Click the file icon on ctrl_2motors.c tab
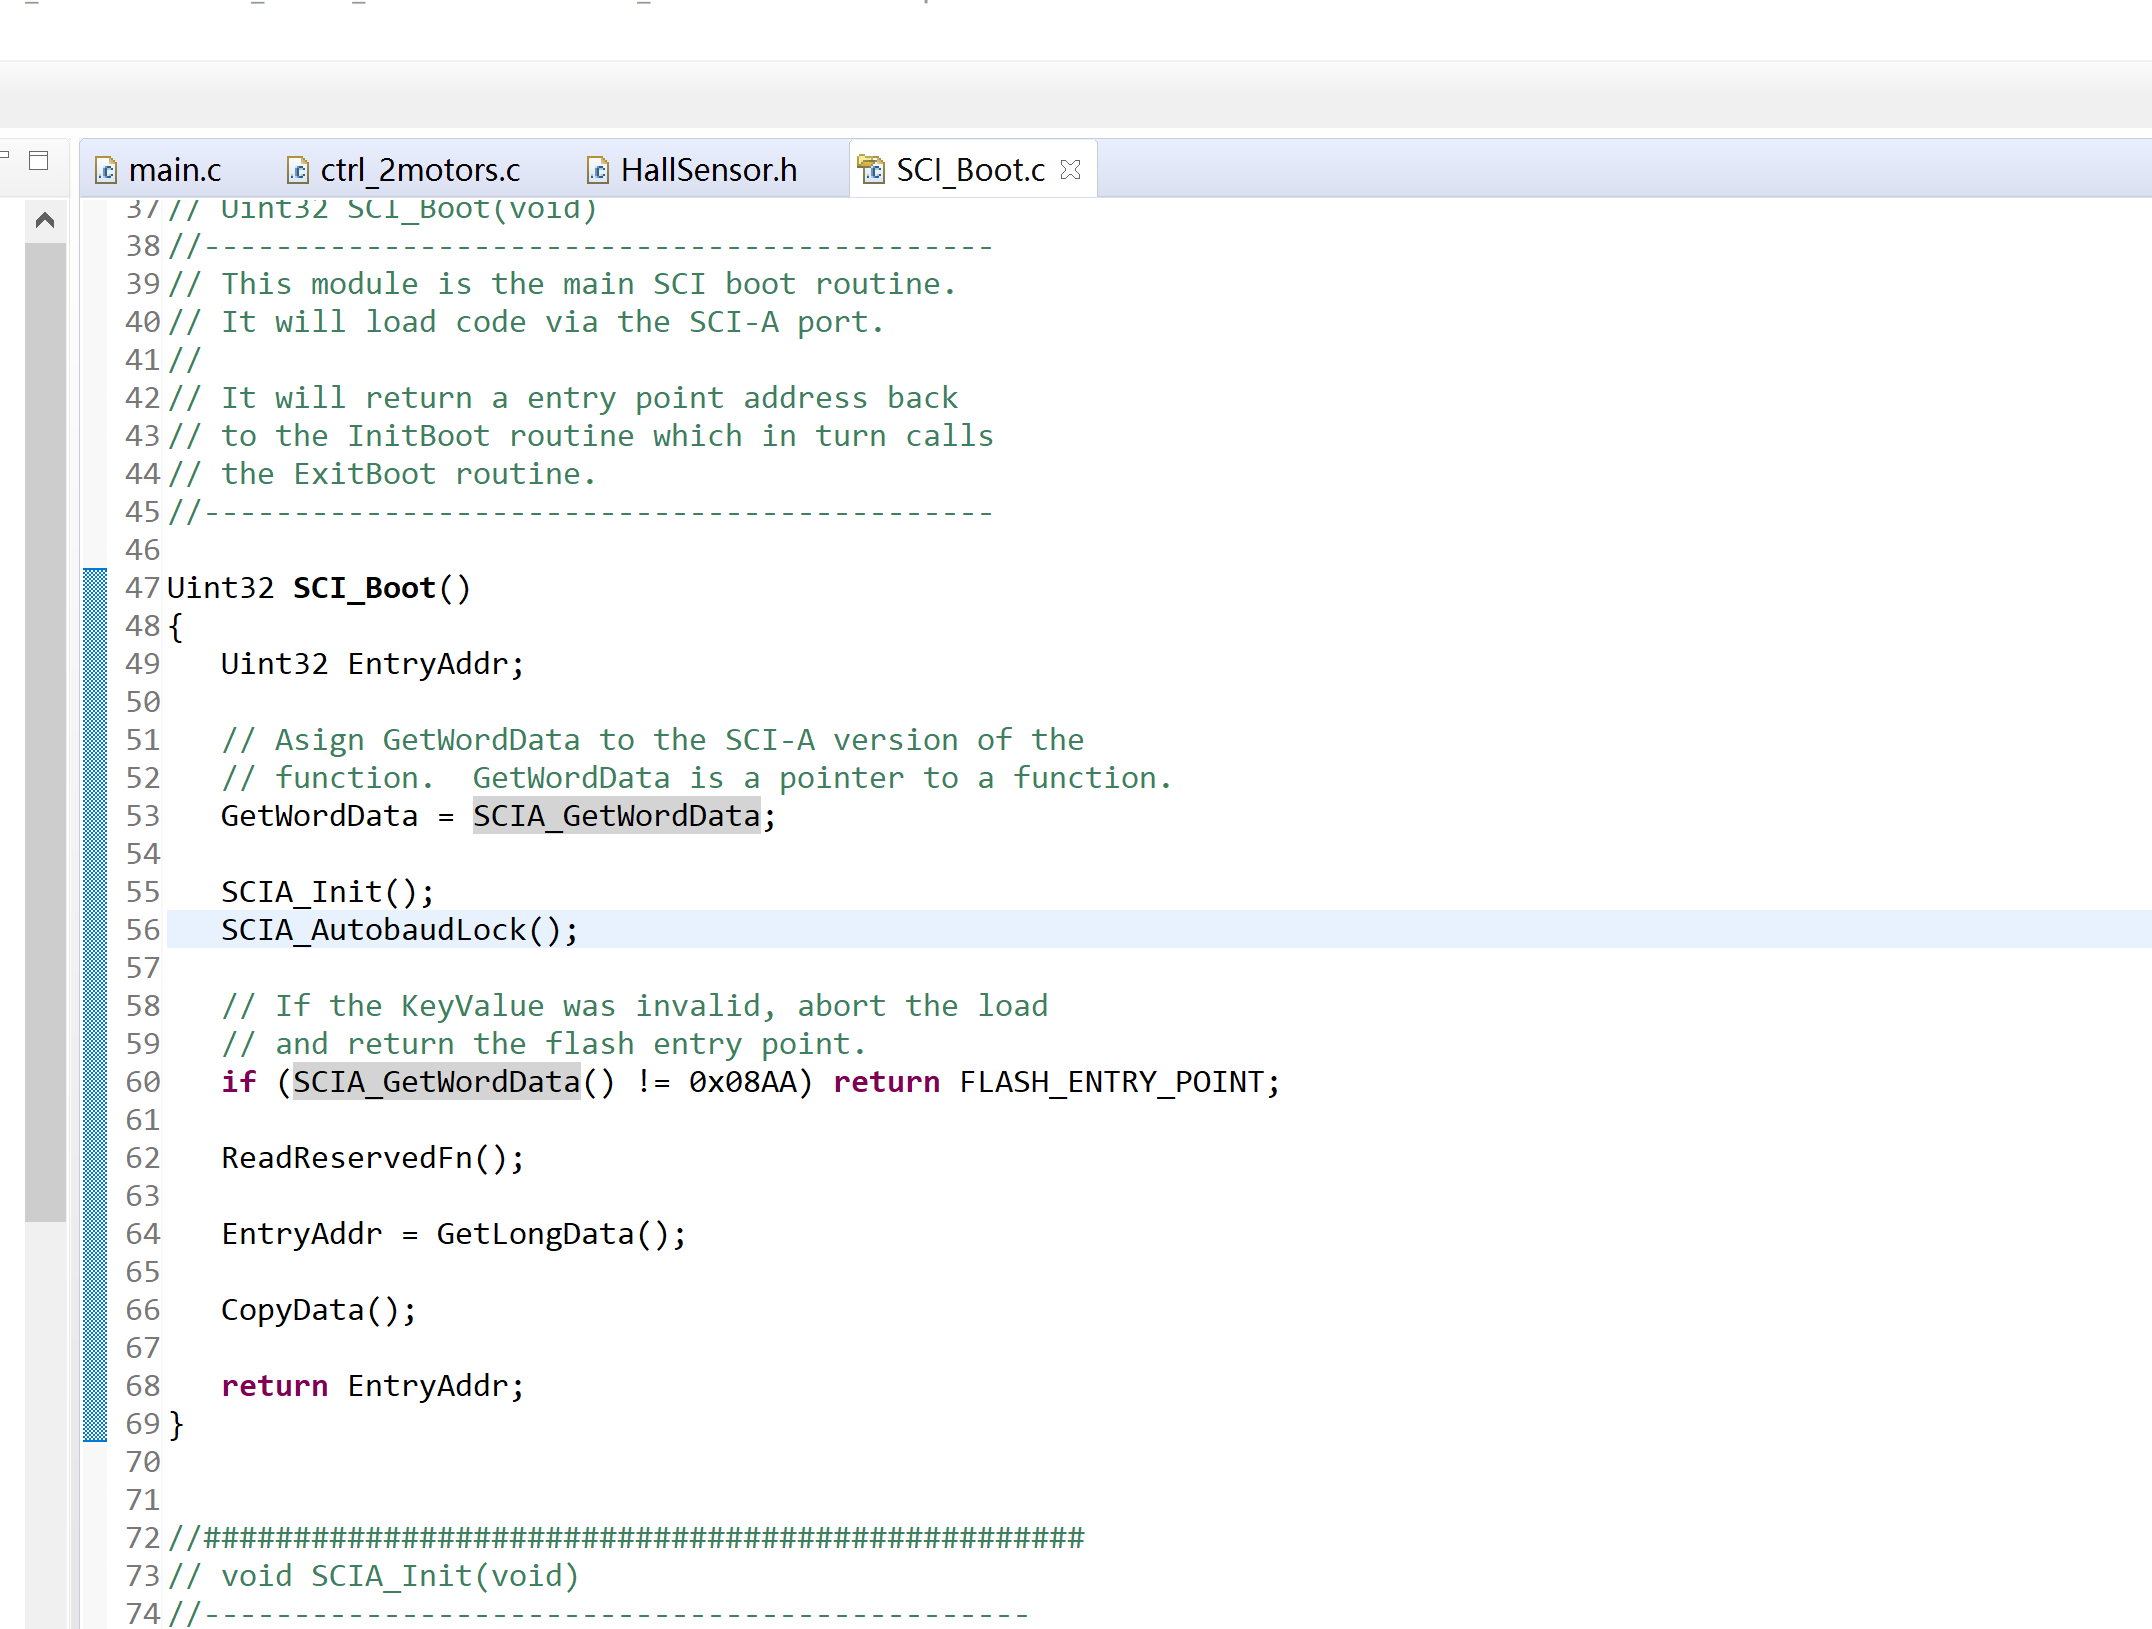The height and width of the screenshot is (1629, 2152). click(x=297, y=171)
